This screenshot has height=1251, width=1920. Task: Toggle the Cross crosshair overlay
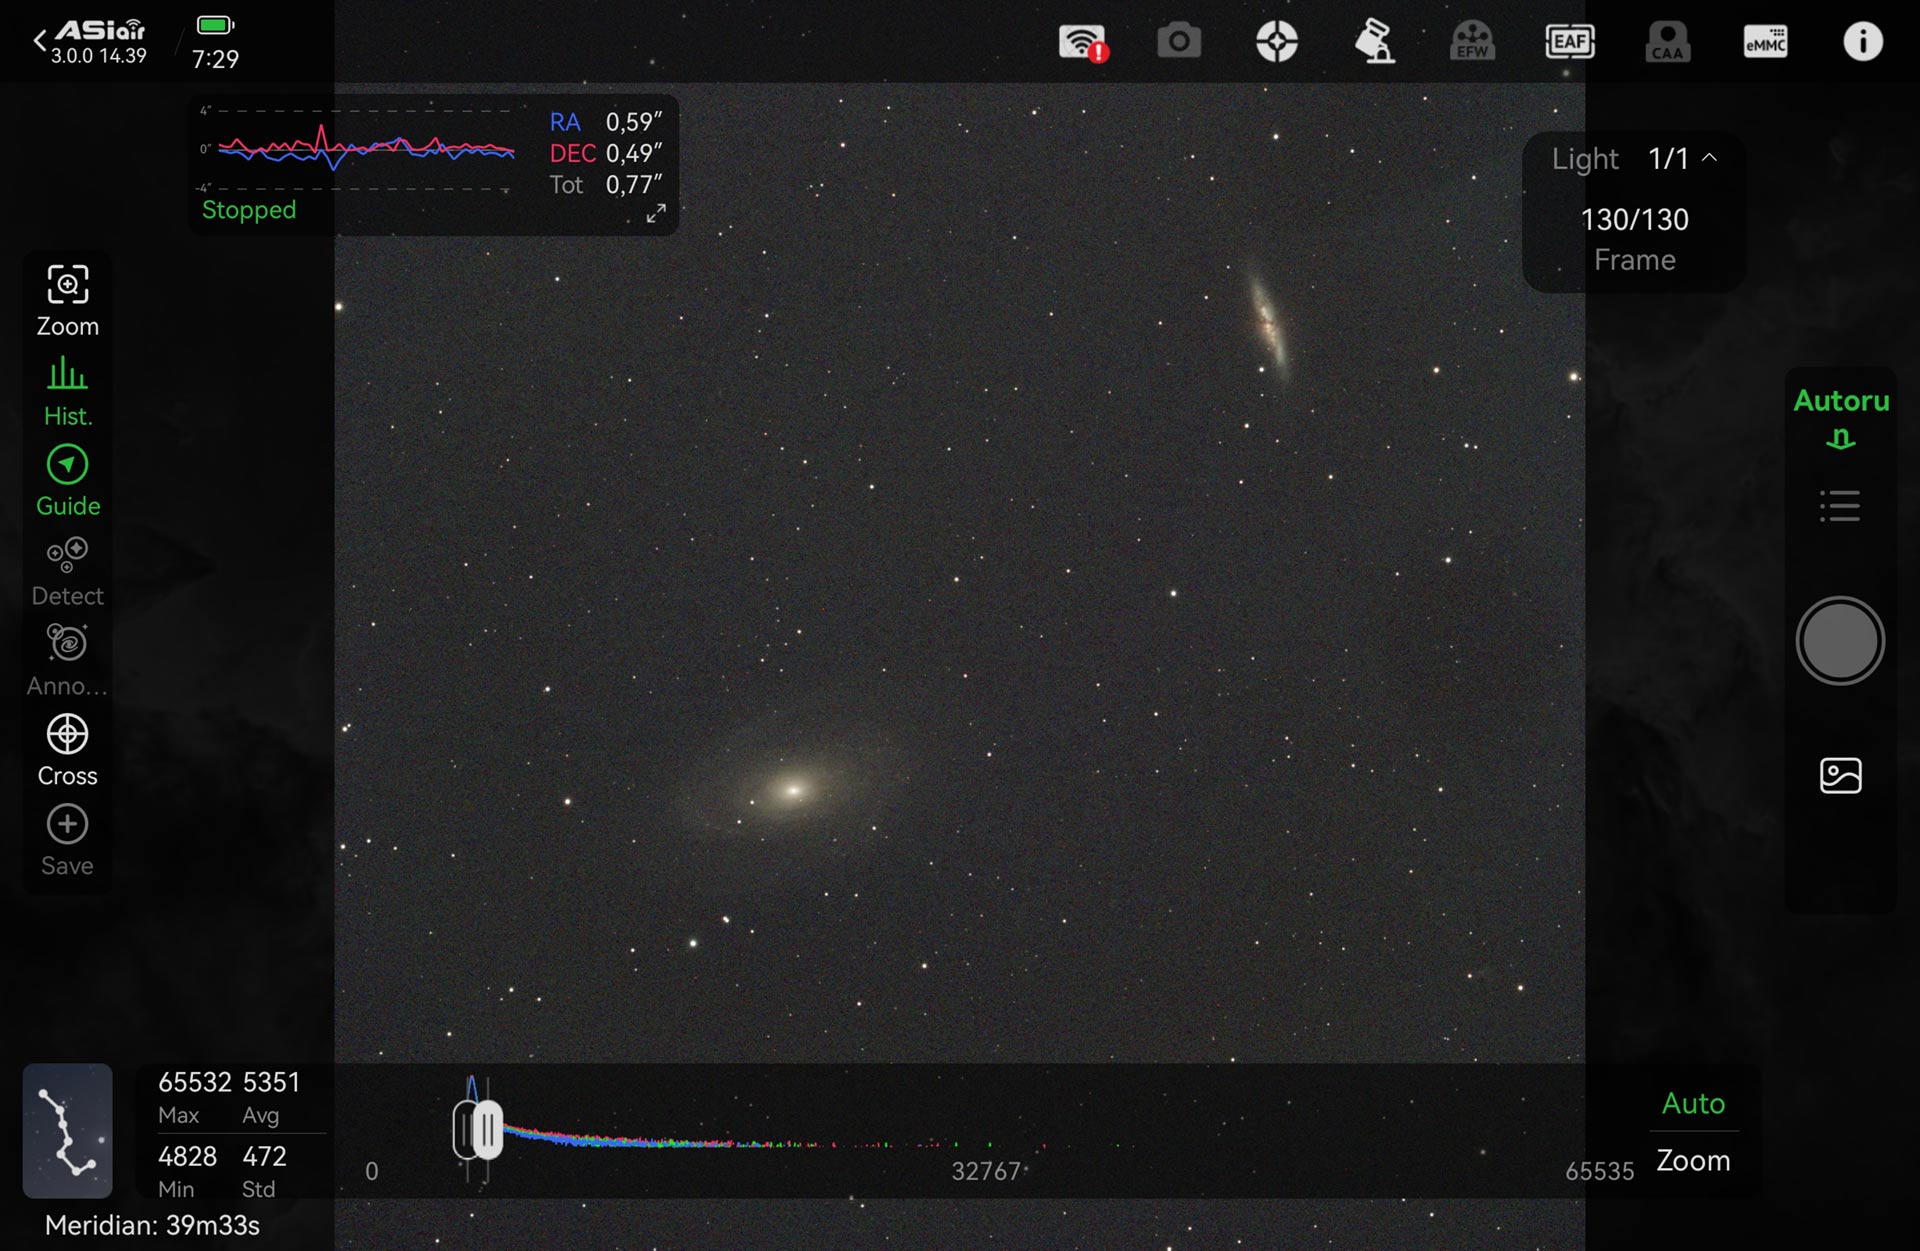click(68, 751)
